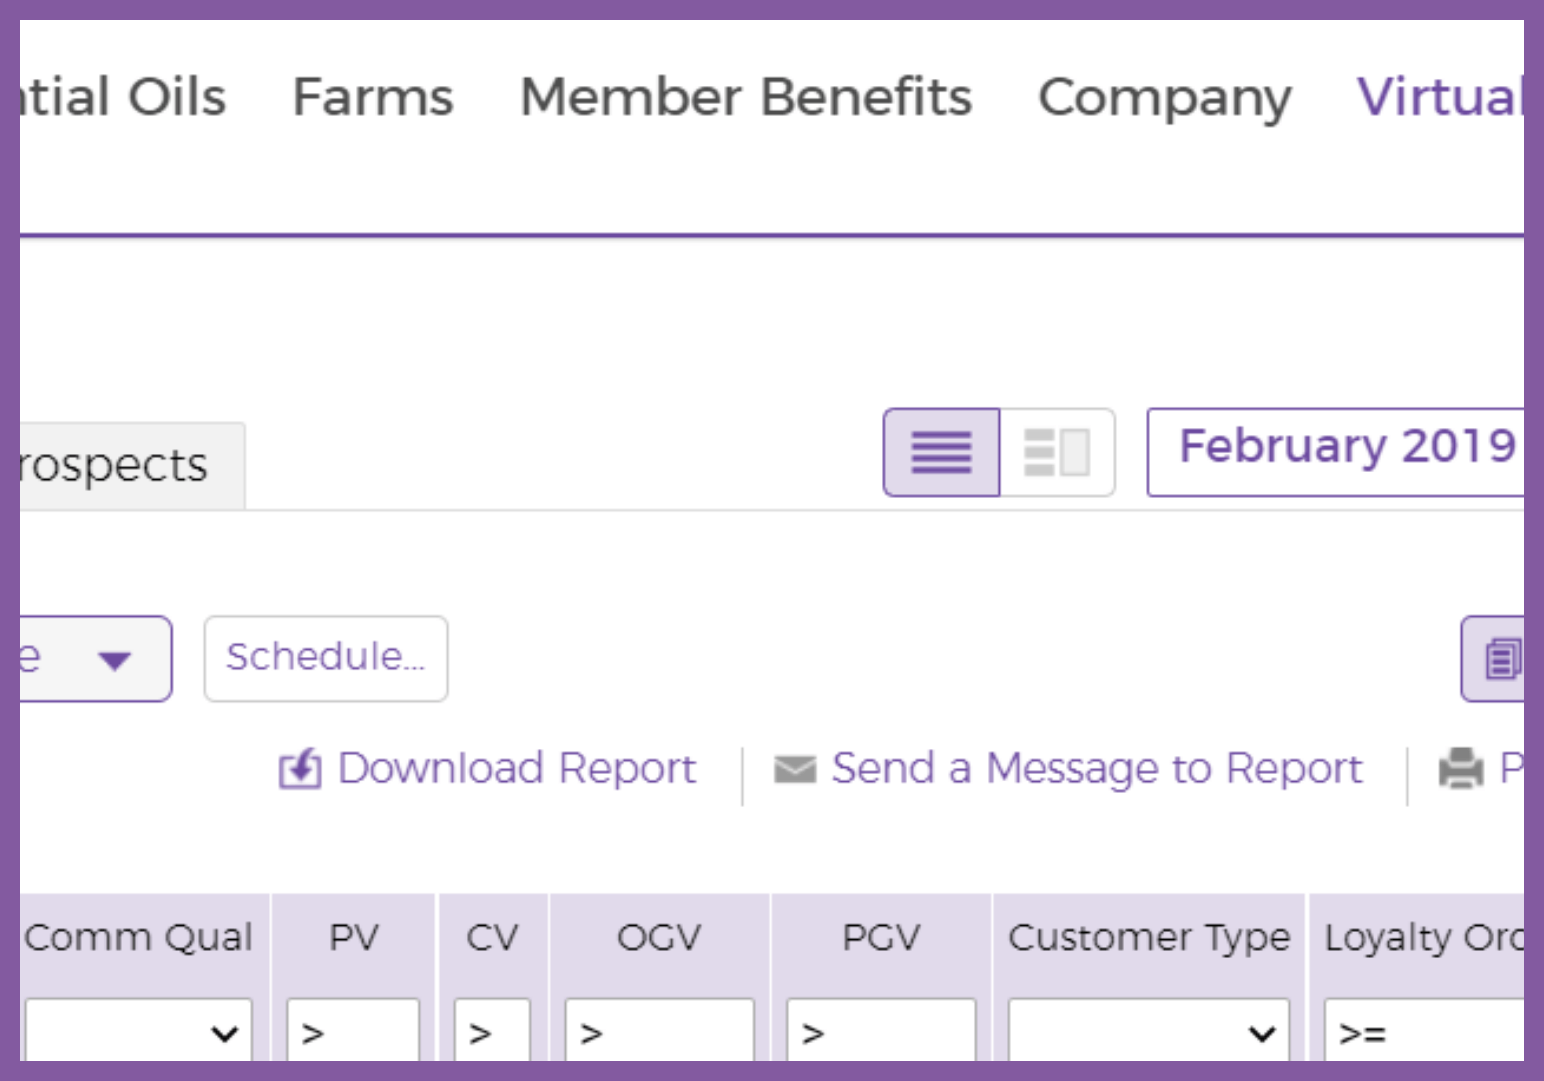This screenshot has width=1544, height=1081.
Task: Click the envelope message icon
Action: click(795, 769)
